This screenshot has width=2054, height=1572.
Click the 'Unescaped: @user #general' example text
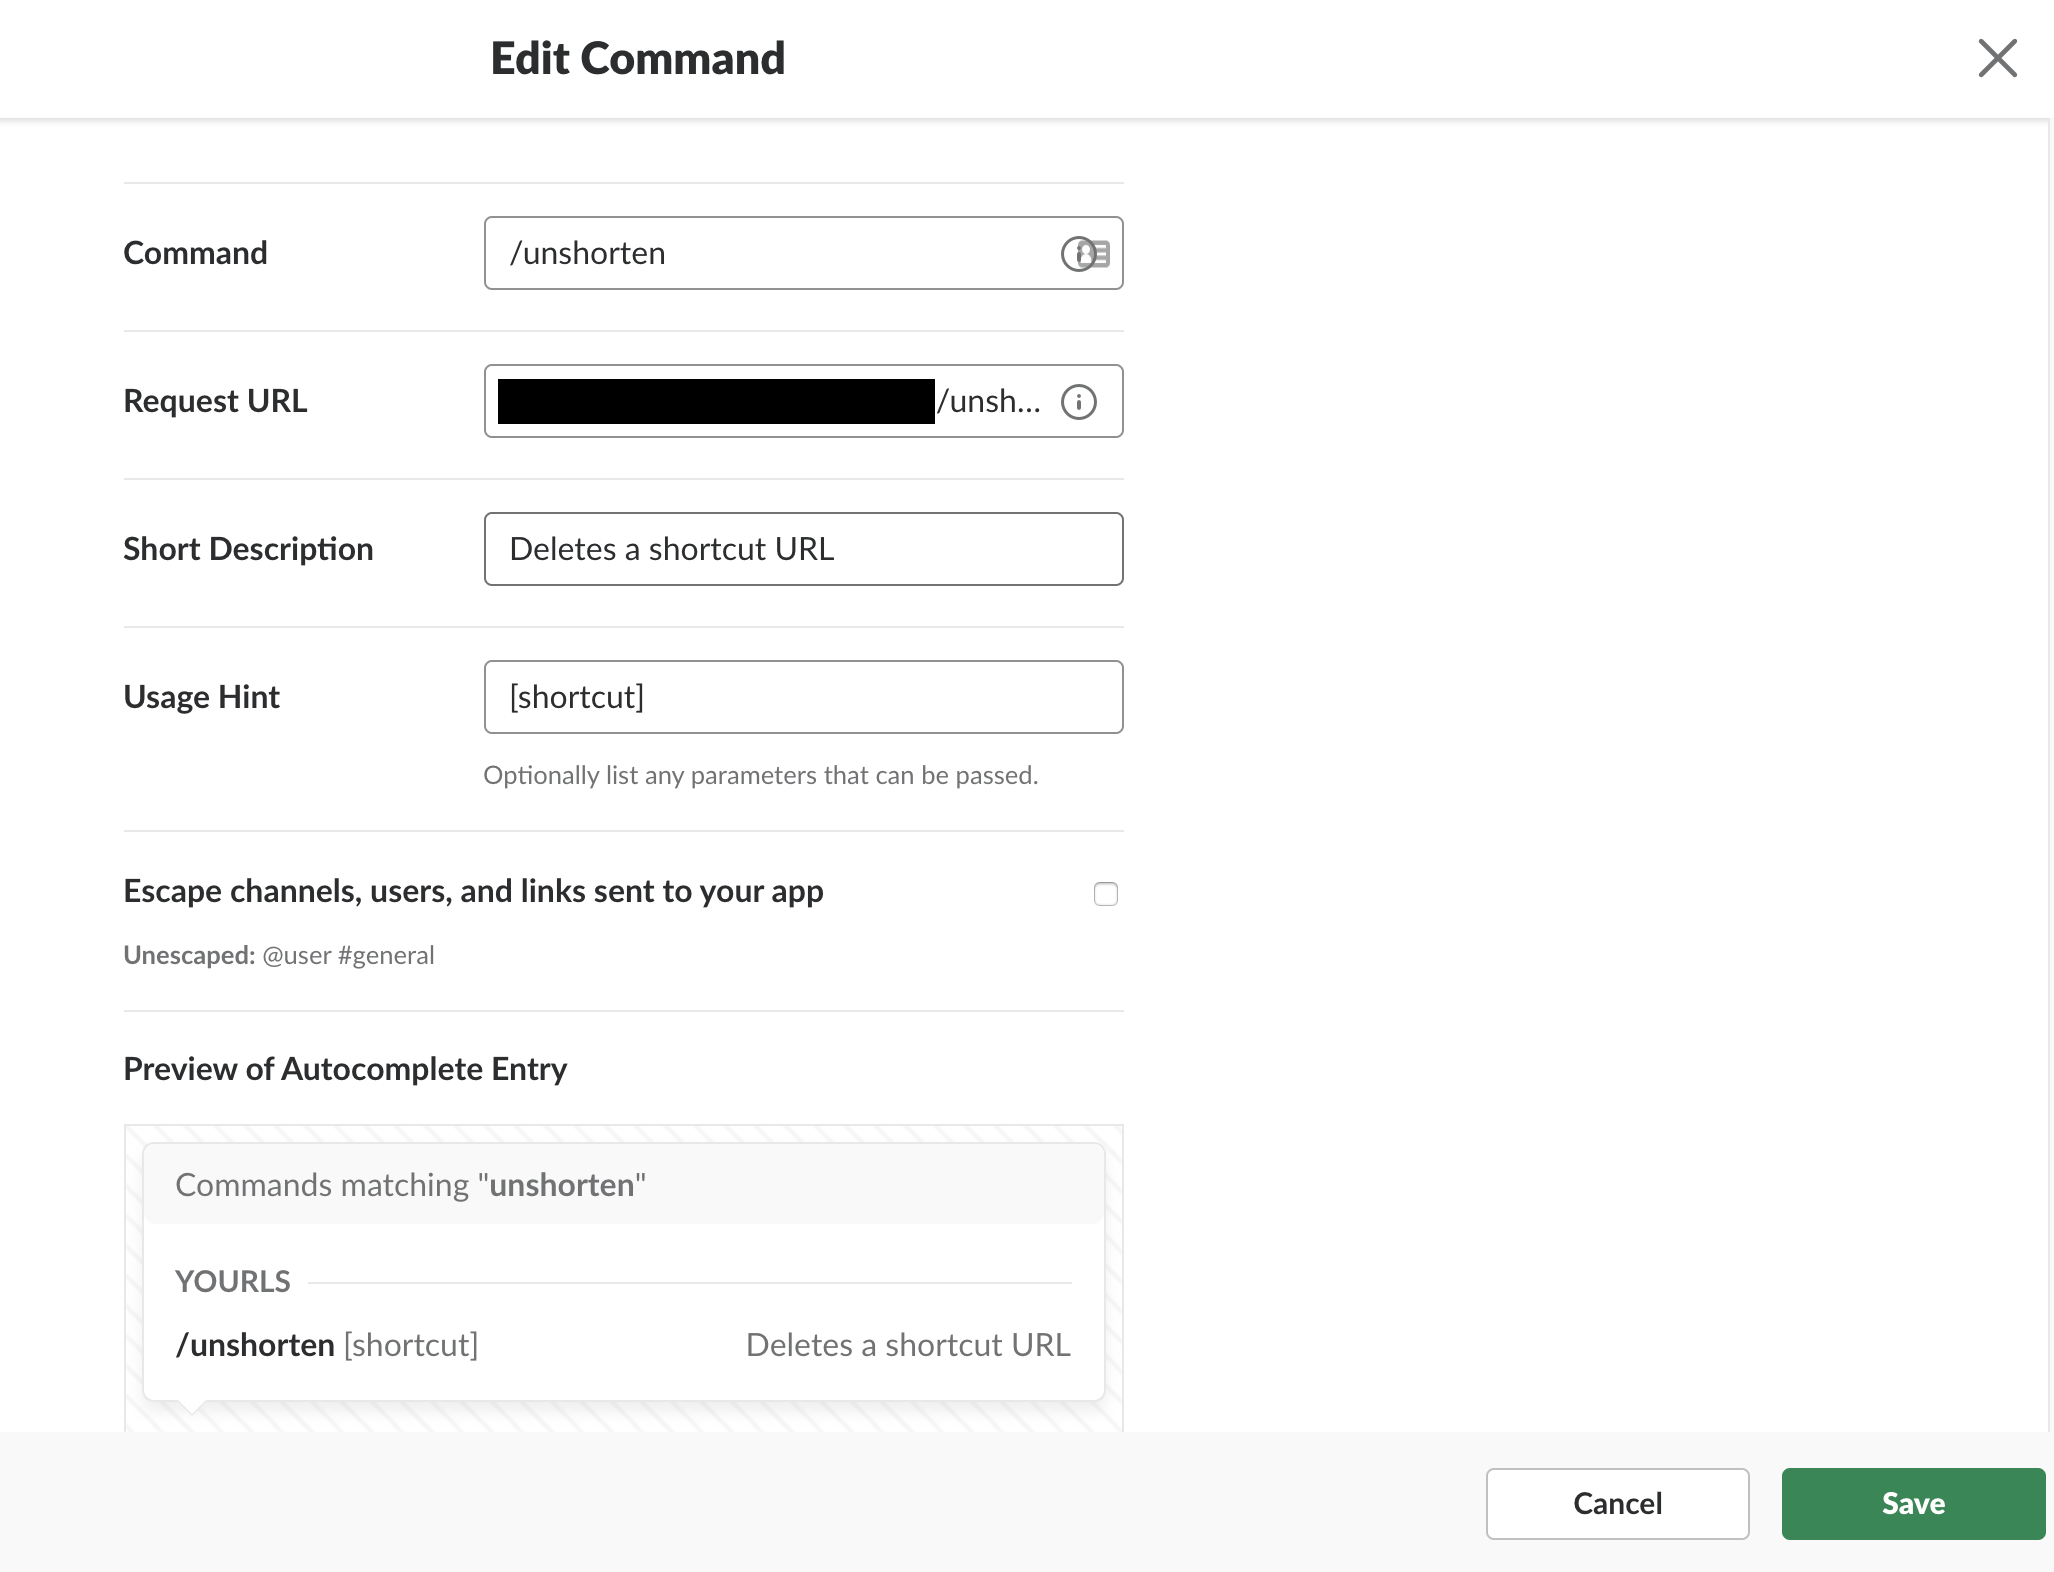[x=279, y=955]
